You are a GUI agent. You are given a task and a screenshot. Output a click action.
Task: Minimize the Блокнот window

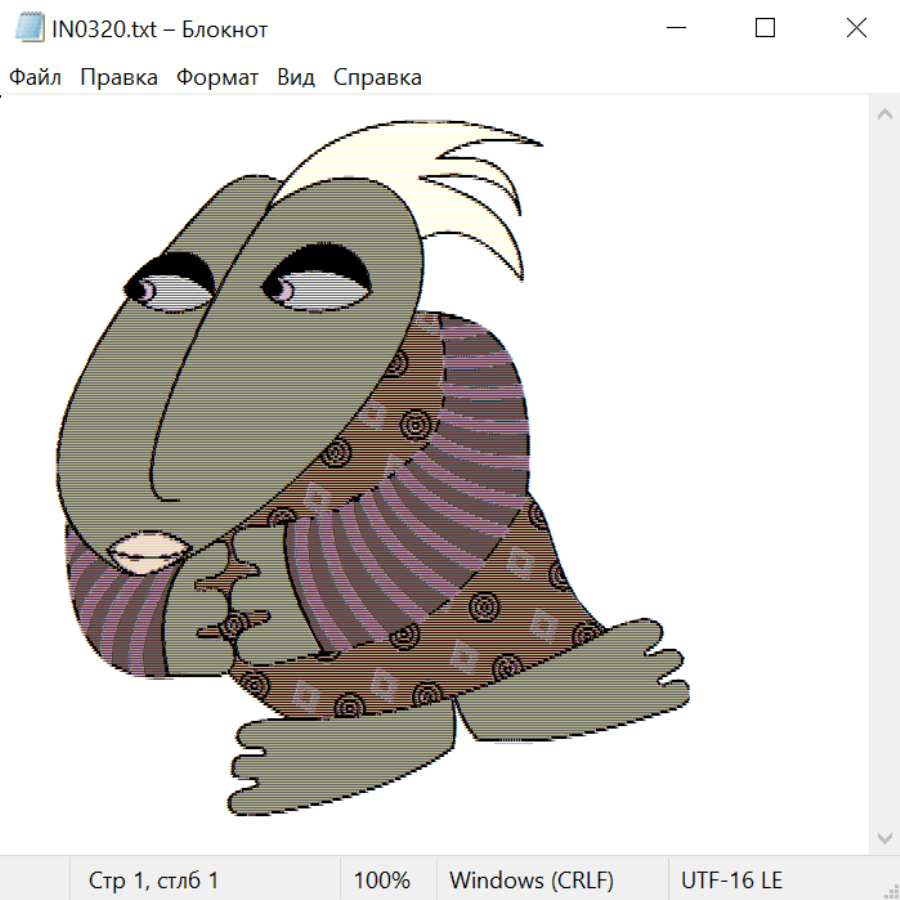675,29
